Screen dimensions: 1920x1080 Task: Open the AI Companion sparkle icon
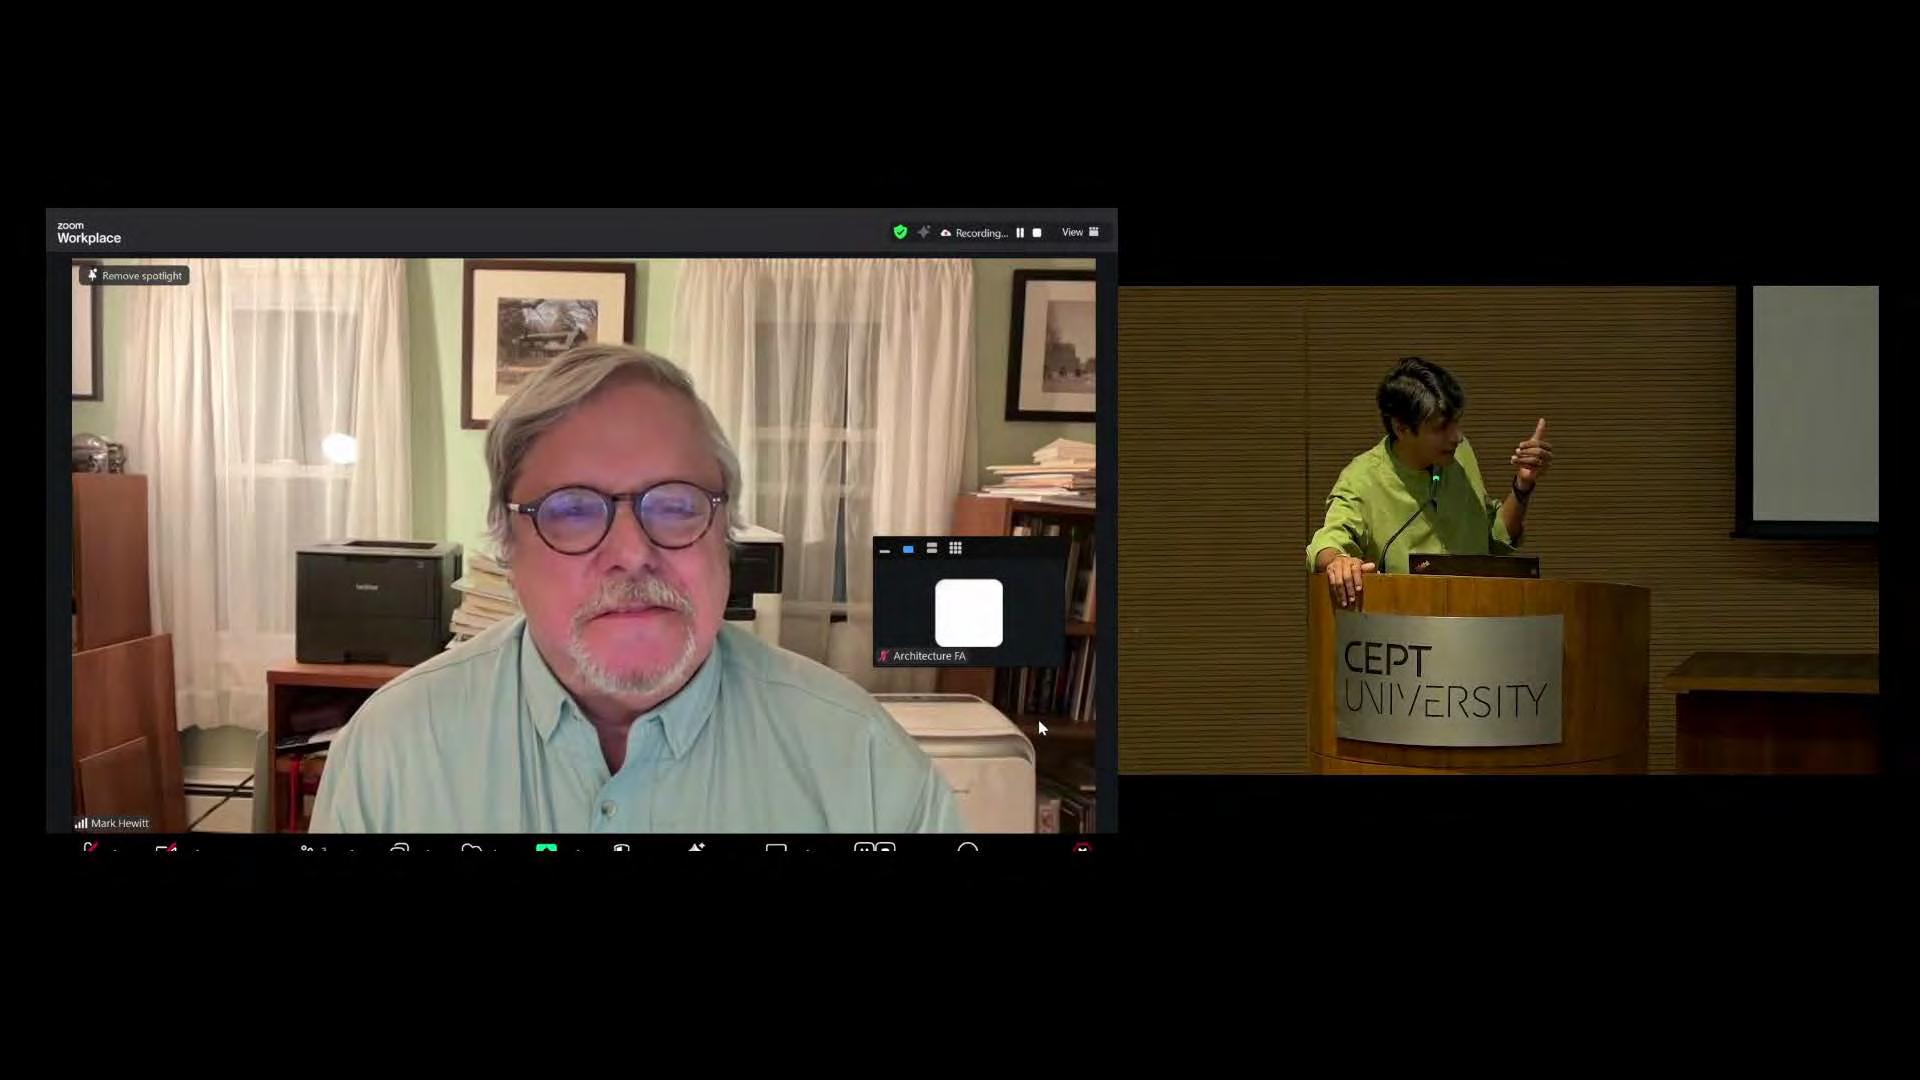pyautogui.click(x=924, y=232)
